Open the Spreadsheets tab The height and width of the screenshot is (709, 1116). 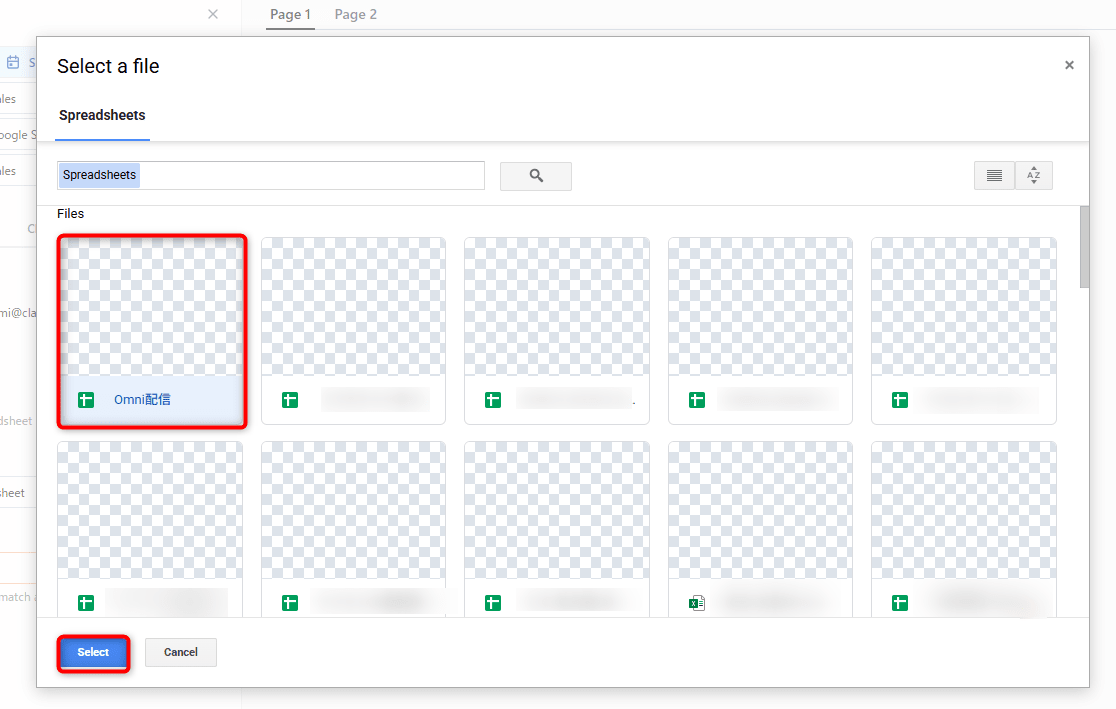coord(102,115)
